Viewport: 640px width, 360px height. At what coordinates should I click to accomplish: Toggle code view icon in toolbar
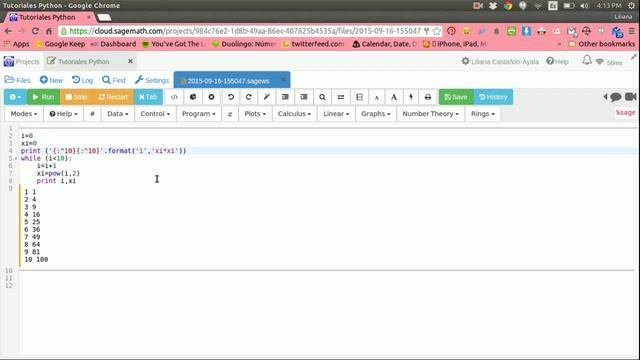click(174, 97)
